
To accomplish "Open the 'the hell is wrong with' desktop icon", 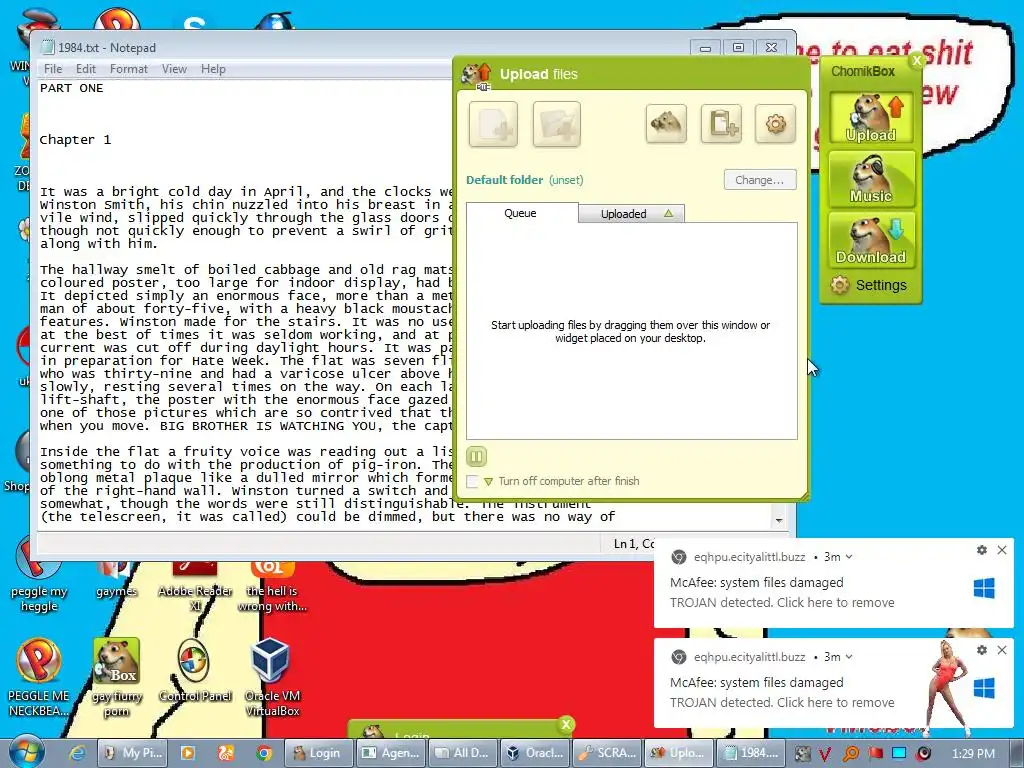I will click(x=272, y=586).
